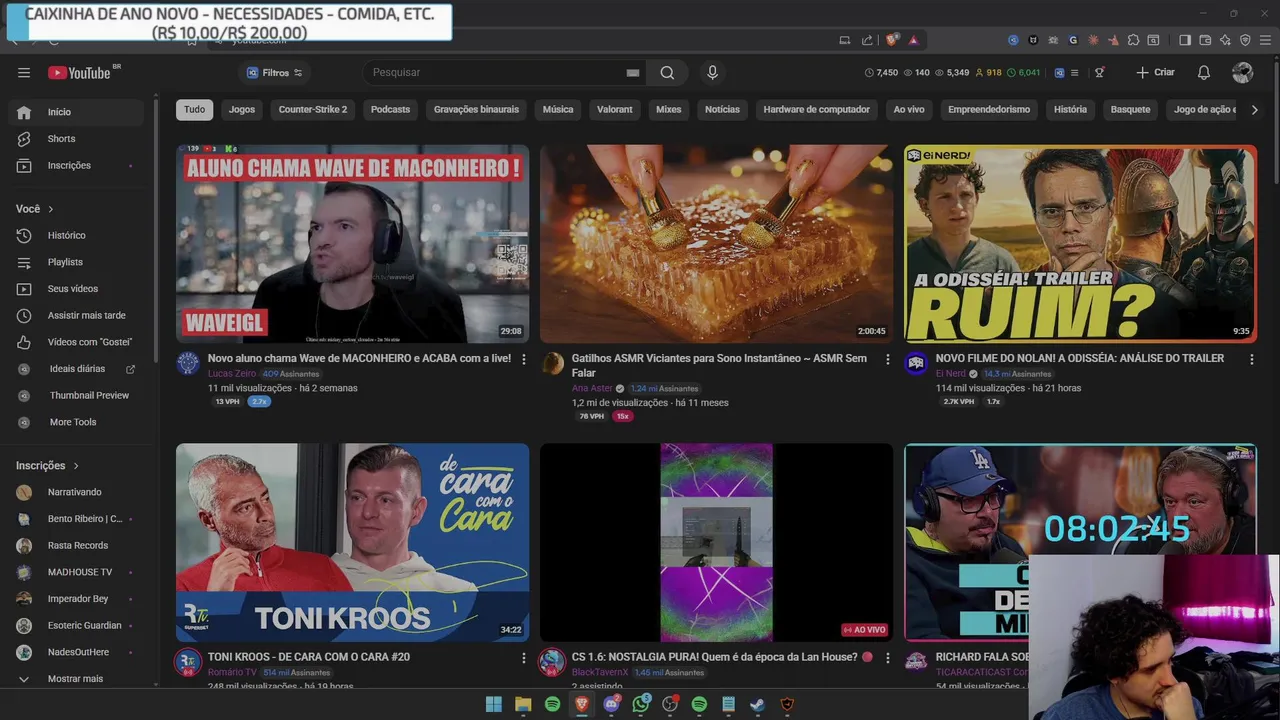
Task: Select the Podcasts chip
Action: [390, 110]
